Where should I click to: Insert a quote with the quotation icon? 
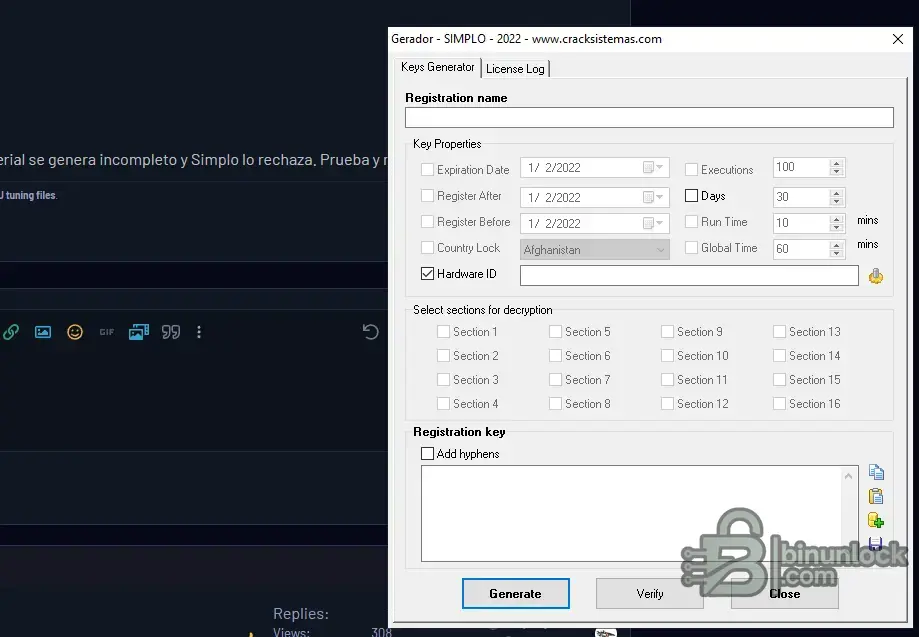tap(171, 332)
